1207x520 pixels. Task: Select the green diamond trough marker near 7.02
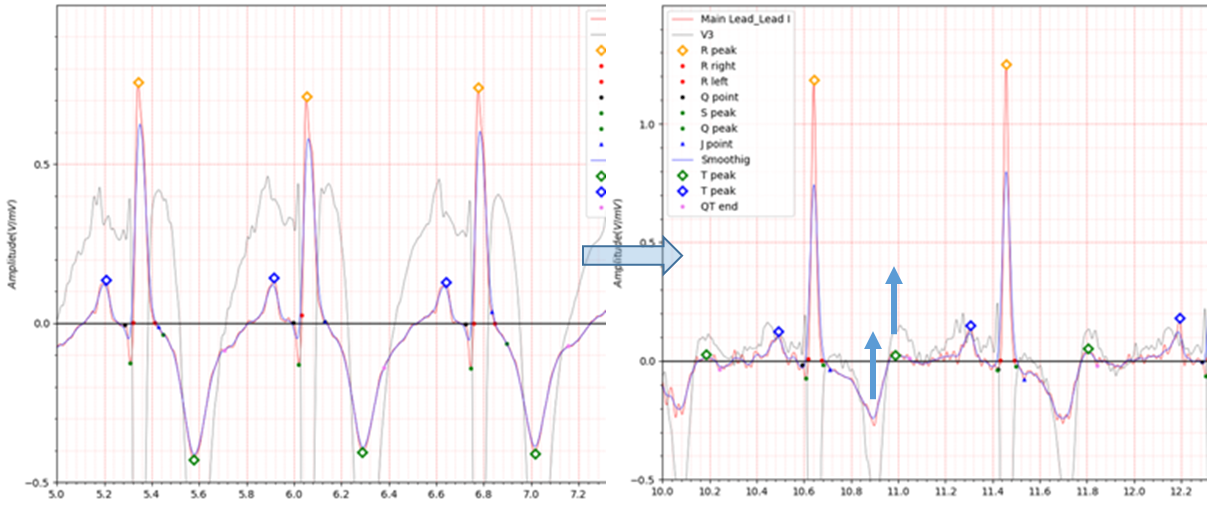(x=535, y=454)
